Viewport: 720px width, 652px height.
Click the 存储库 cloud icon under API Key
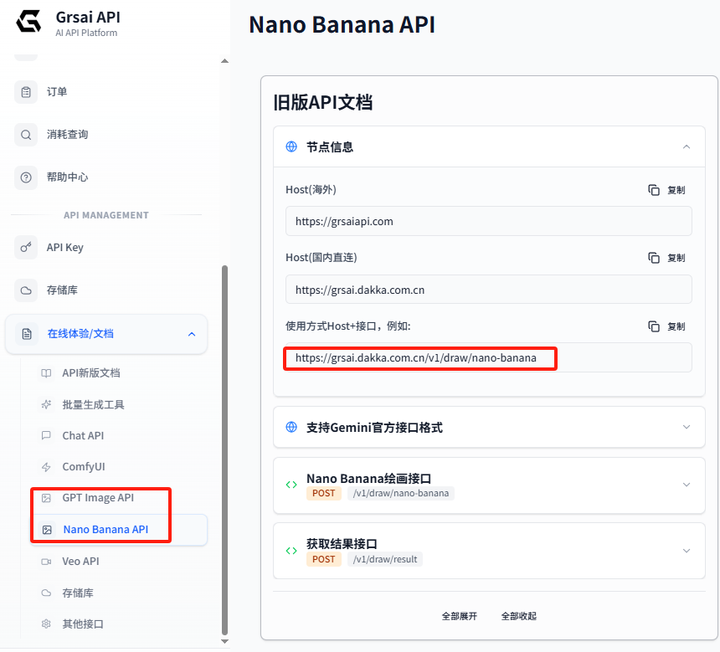pos(26,290)
